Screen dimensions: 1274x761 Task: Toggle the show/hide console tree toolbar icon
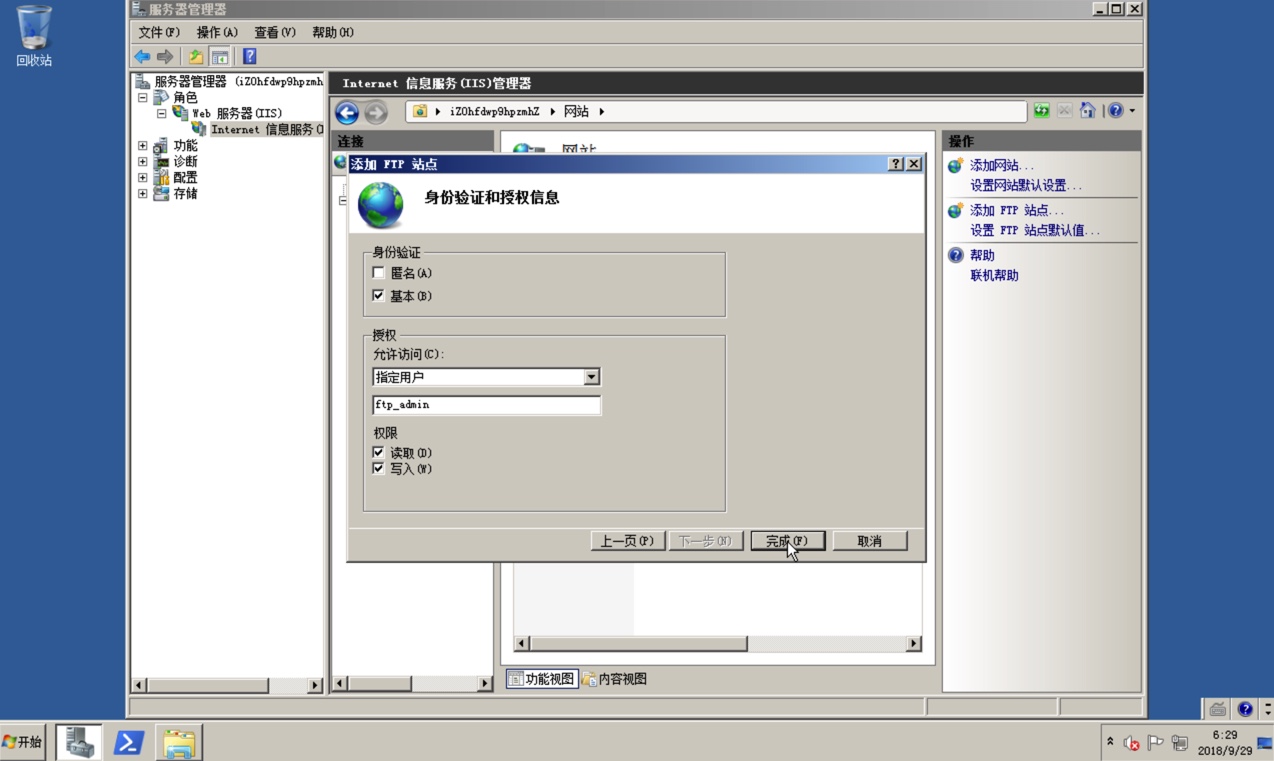(219, 57)
